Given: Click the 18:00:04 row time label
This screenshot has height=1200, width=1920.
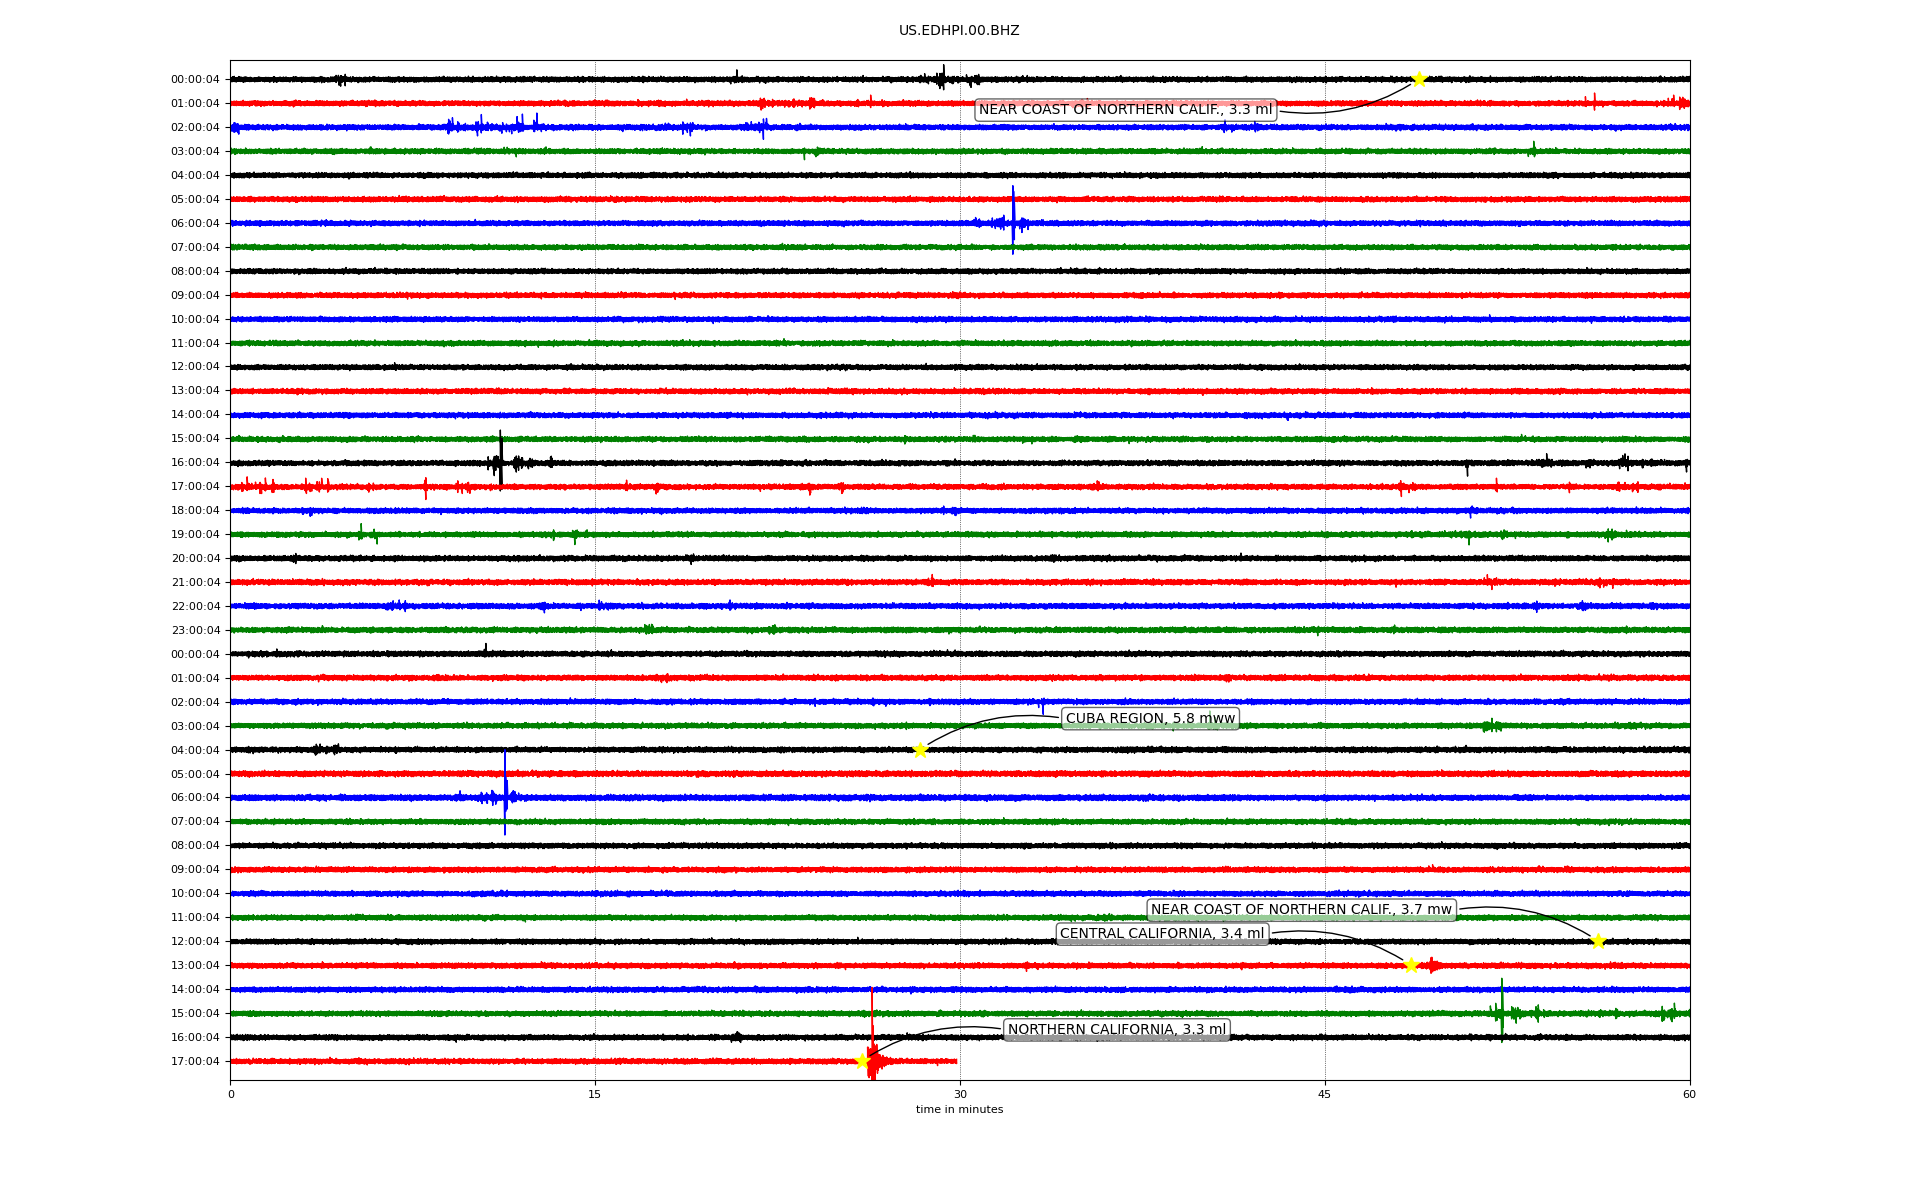Looking at the screenshot, I should 195,510.
